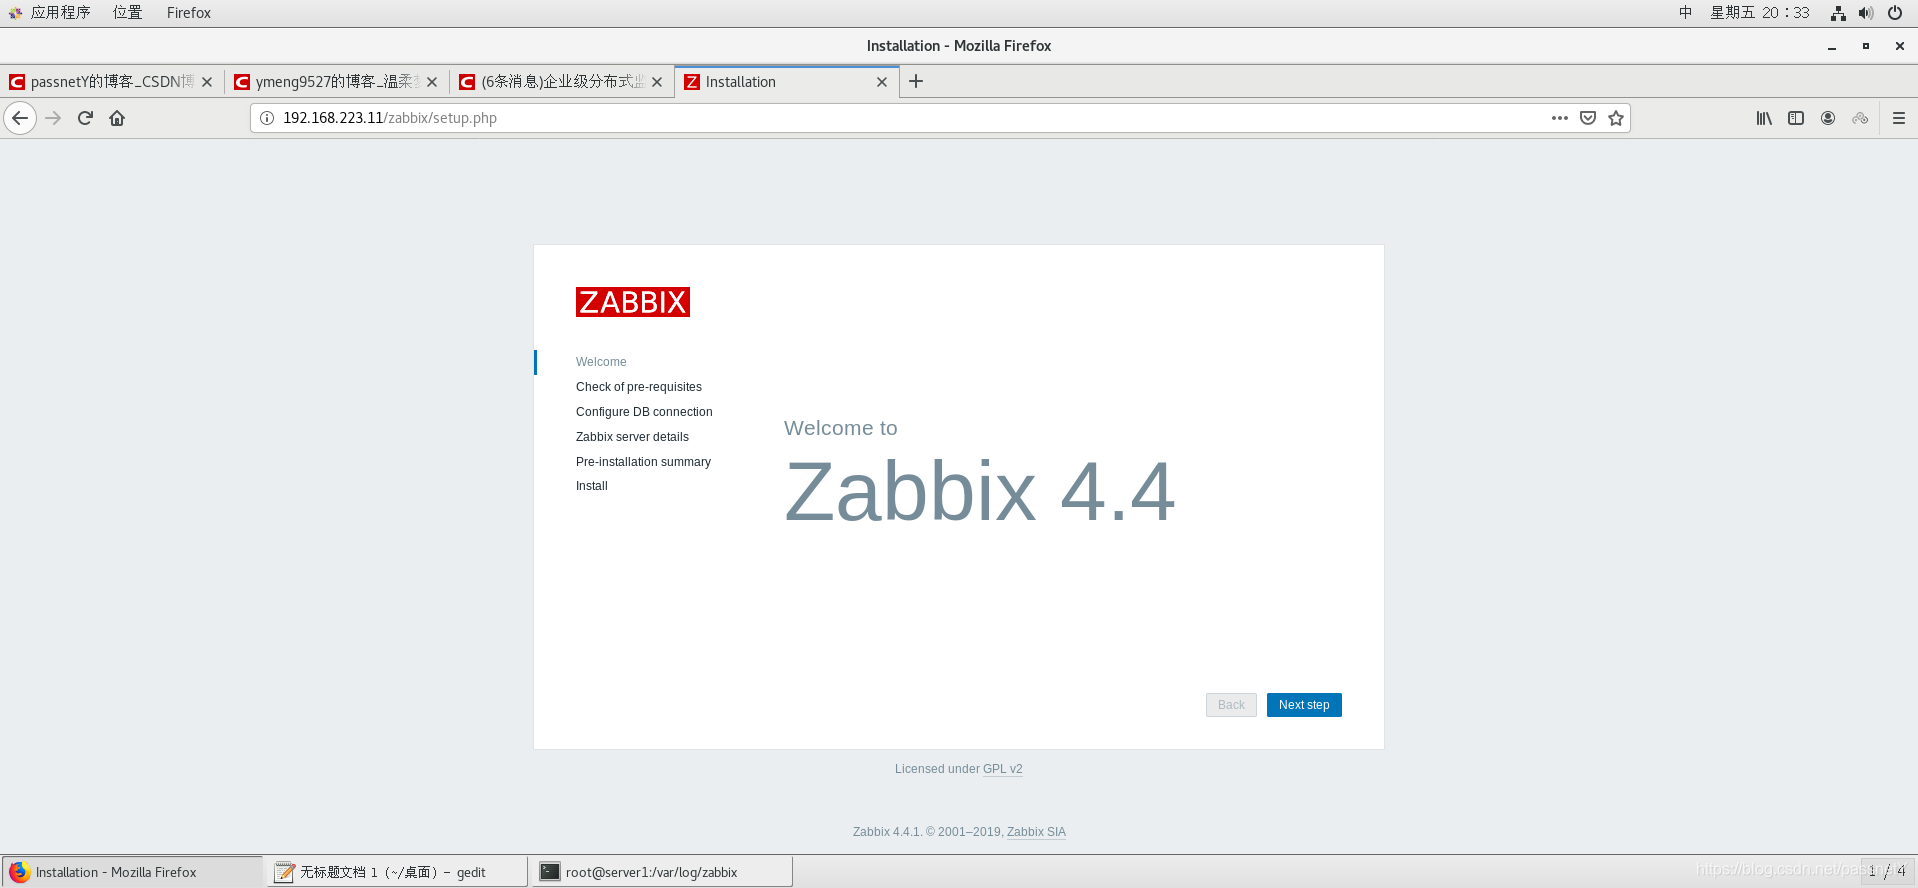
Task: Switch to the passnetY的博客 tab
Action: click(111, 82)
